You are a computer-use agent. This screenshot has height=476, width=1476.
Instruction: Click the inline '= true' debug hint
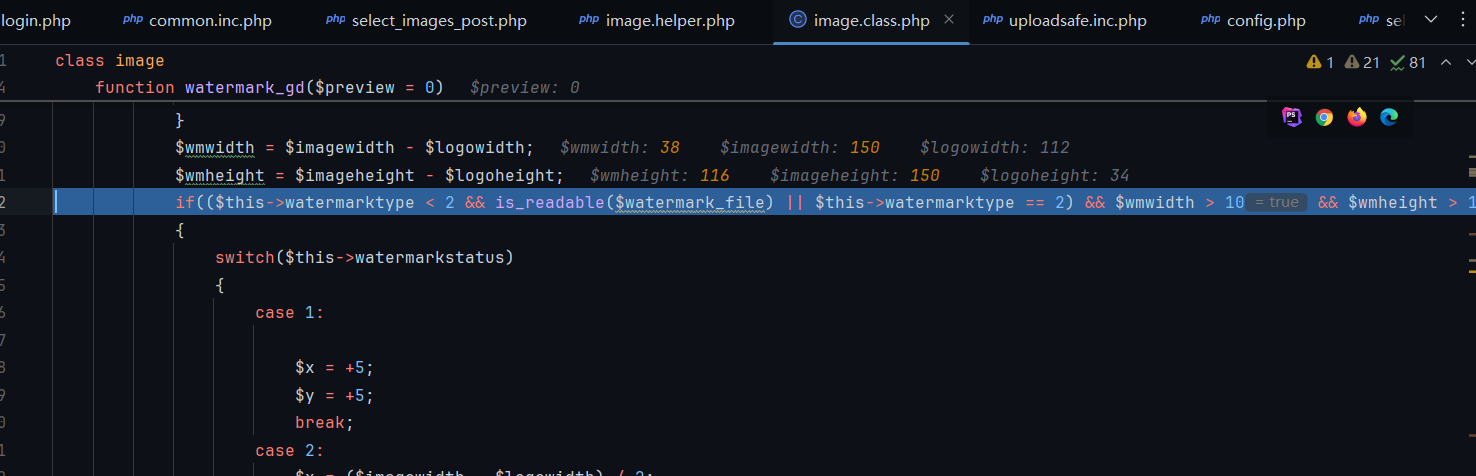point(1277,202)
